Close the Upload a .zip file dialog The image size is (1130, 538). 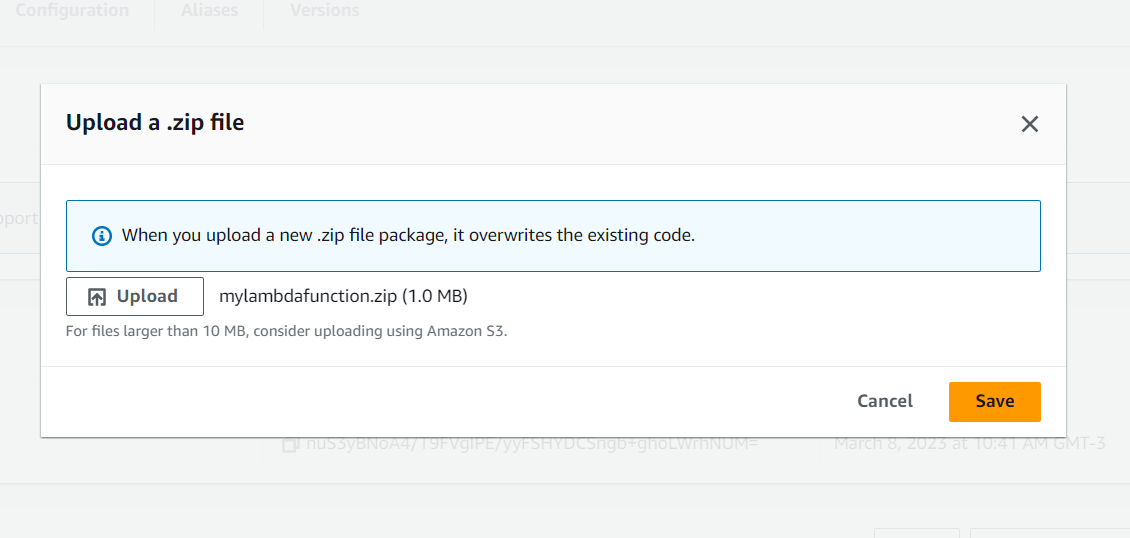(1029, 124)
